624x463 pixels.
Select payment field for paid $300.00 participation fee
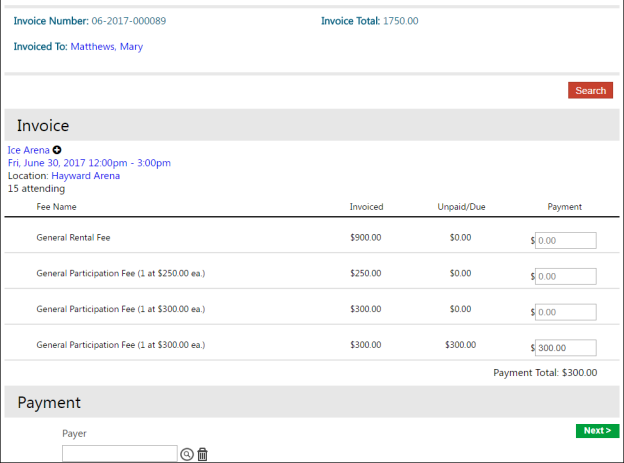click(565, 312)
